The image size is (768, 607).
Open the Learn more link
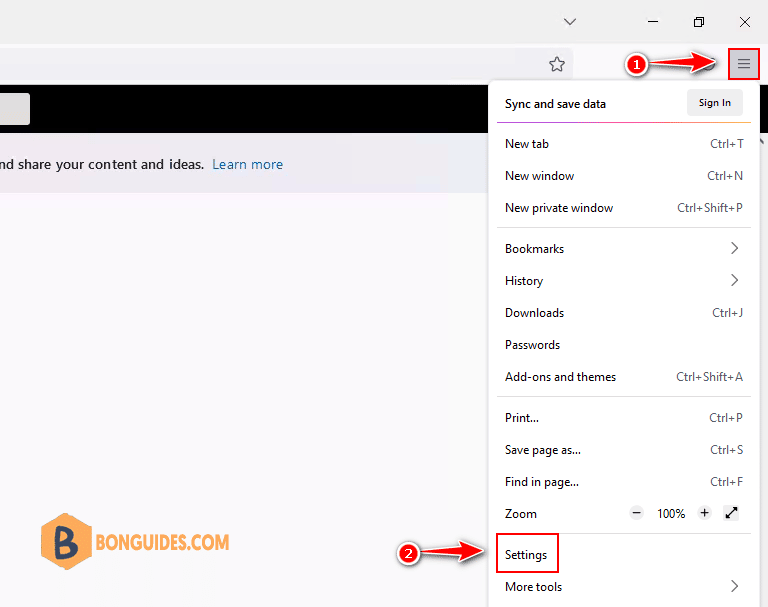pyautogui.click(x=247, y=164)
